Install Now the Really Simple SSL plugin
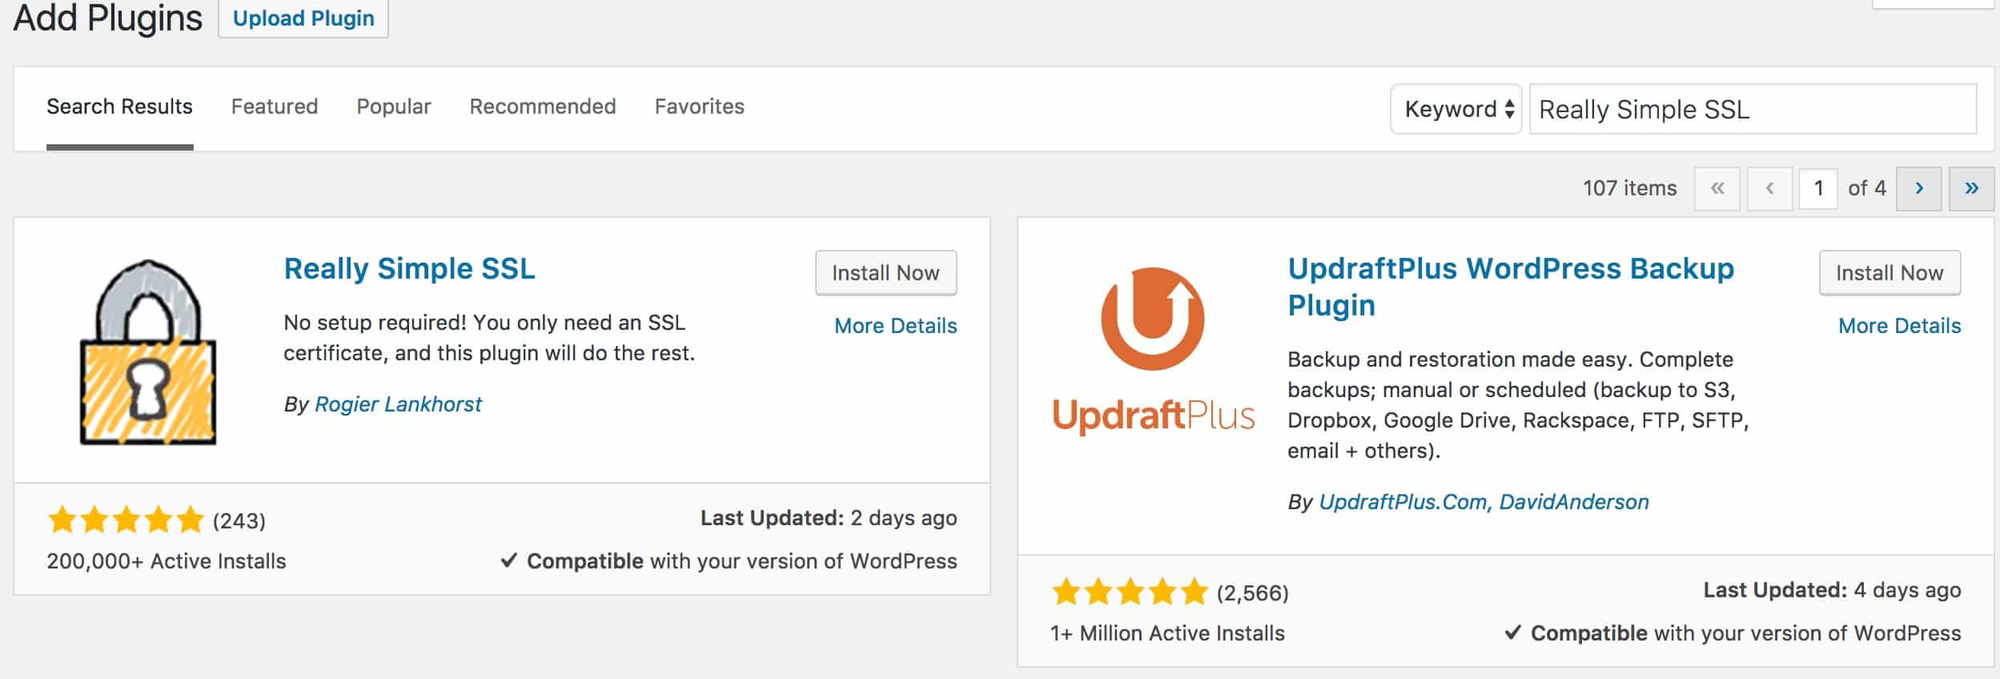This screenshot has width=2000, height=679. 886,272
